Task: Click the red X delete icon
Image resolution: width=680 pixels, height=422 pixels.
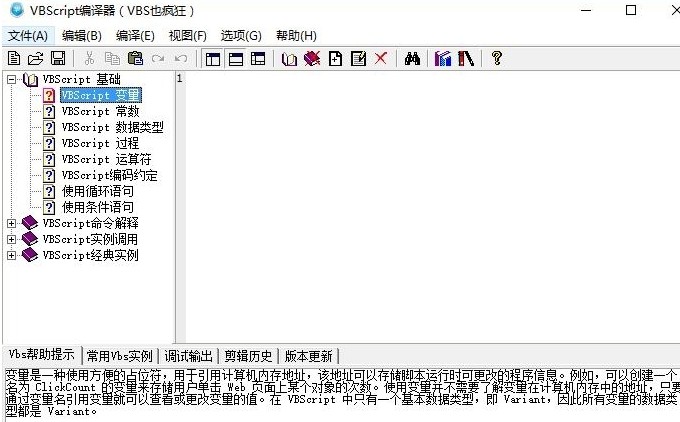Action: click(x=380, y=59)
